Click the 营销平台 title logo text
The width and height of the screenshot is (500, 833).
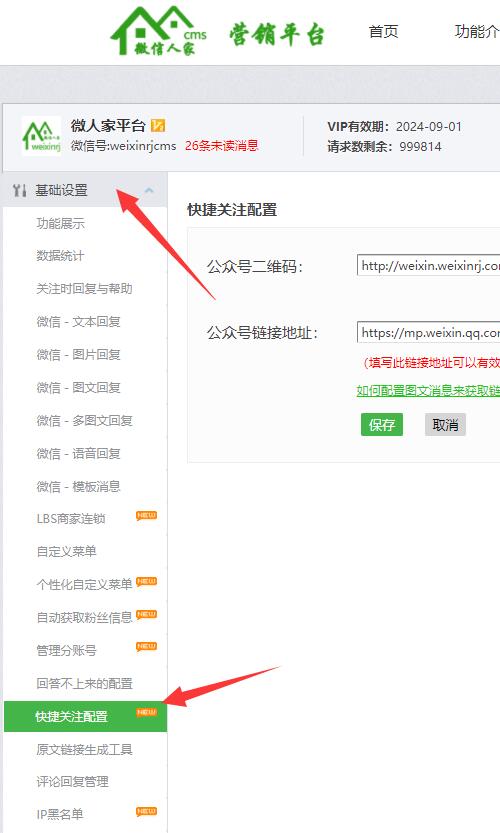pyautogui.click(x=277, y=35)
